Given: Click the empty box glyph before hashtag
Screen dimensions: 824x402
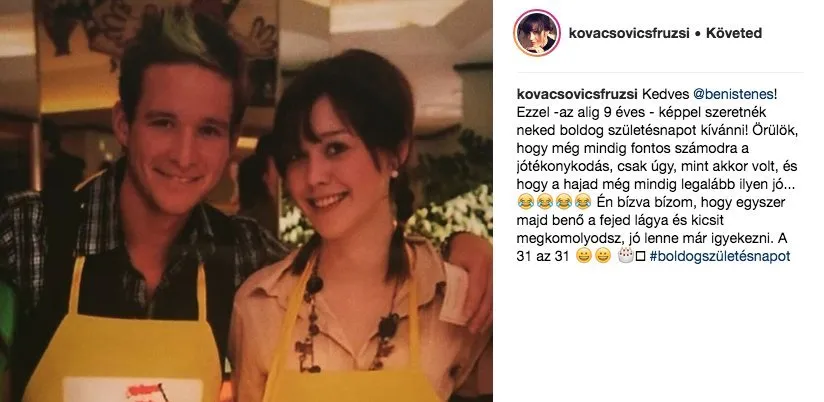Looking at the screenshot, I should click(x=640, y=256).
